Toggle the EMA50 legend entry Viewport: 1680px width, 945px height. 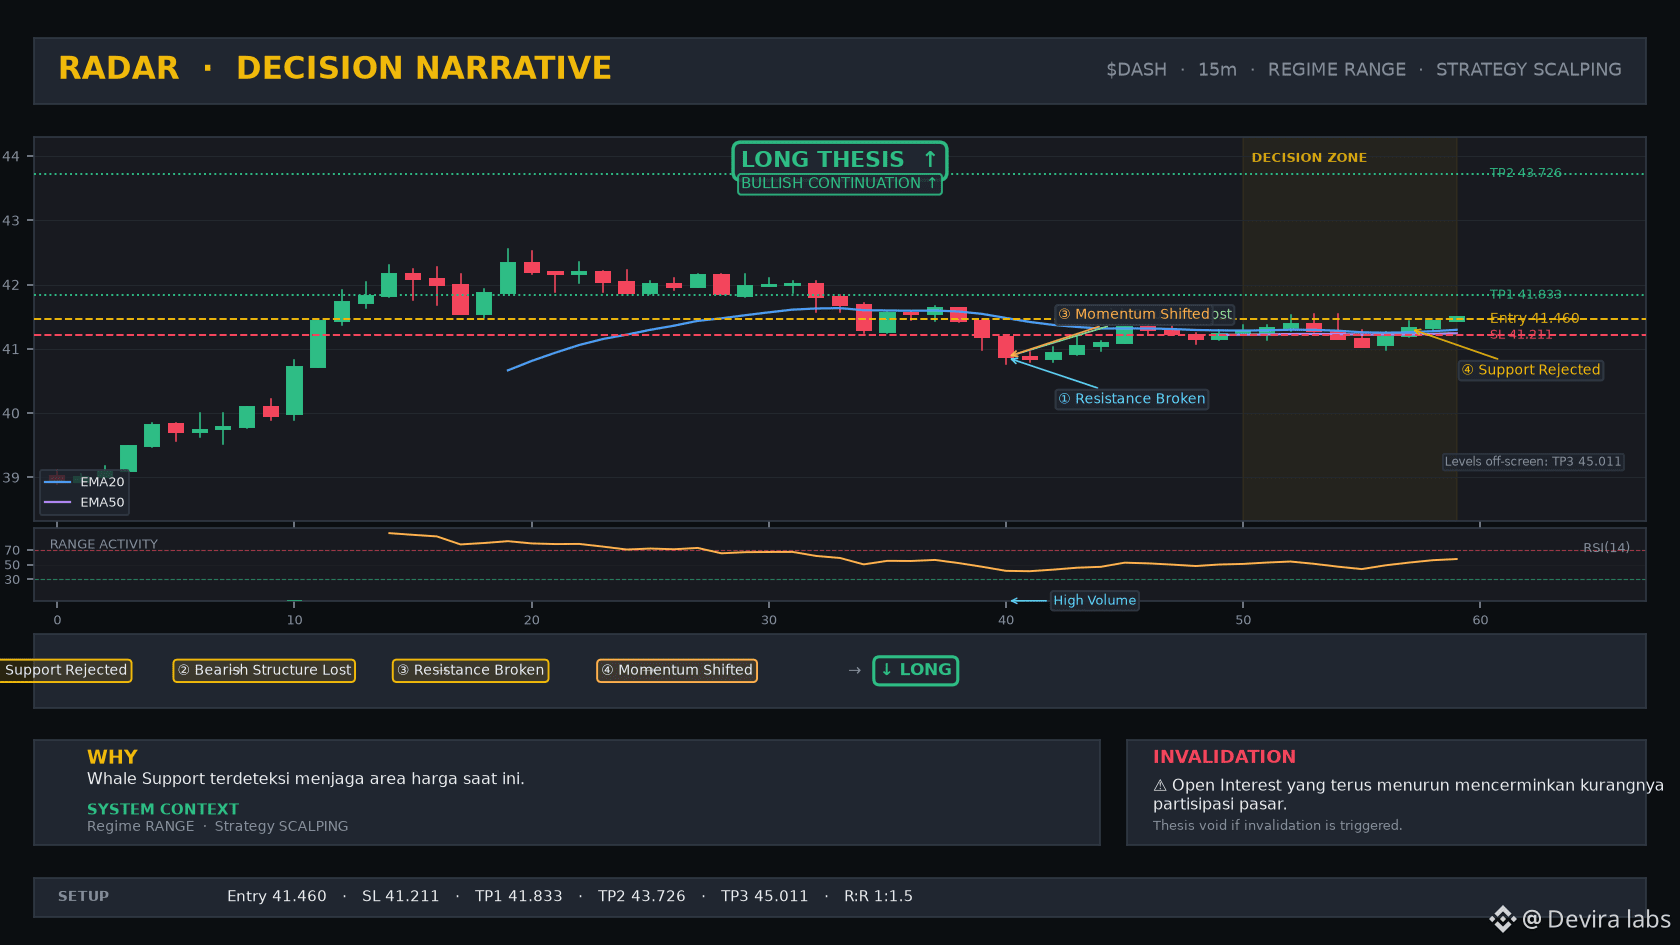tap(84, 503)
